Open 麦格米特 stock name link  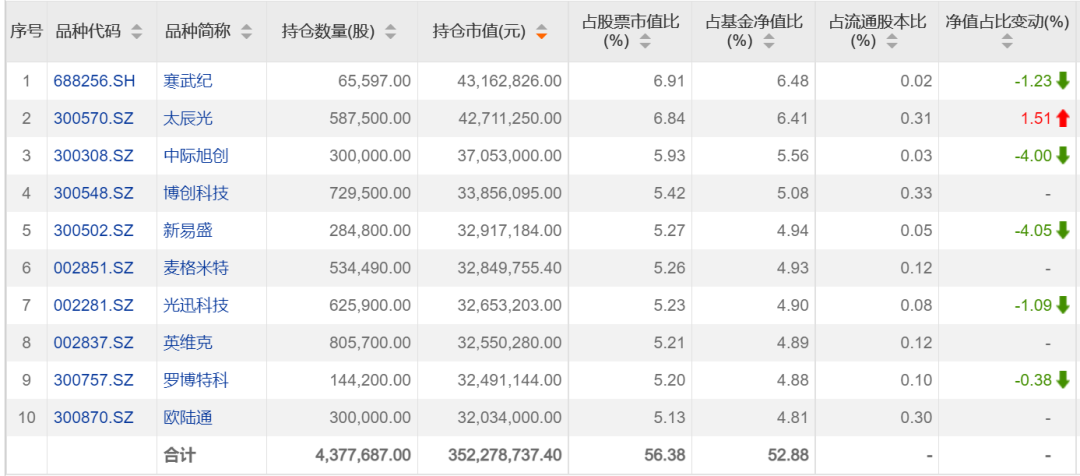[196, 268]
